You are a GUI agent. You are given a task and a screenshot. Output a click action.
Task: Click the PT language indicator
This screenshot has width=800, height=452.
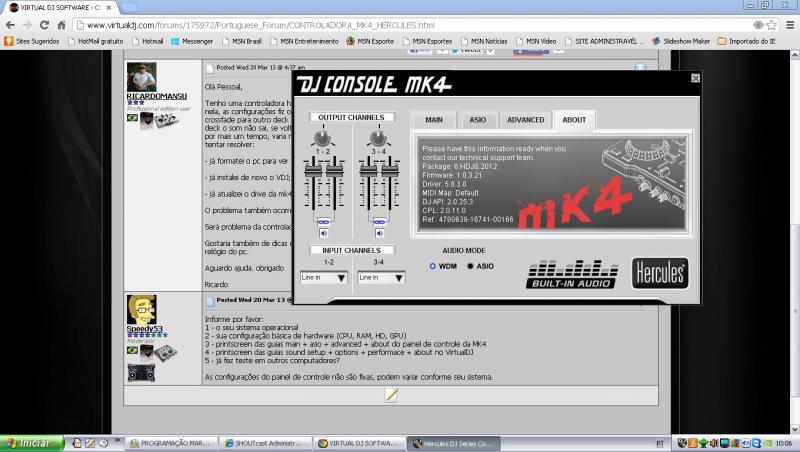click(x=660, y=443)
